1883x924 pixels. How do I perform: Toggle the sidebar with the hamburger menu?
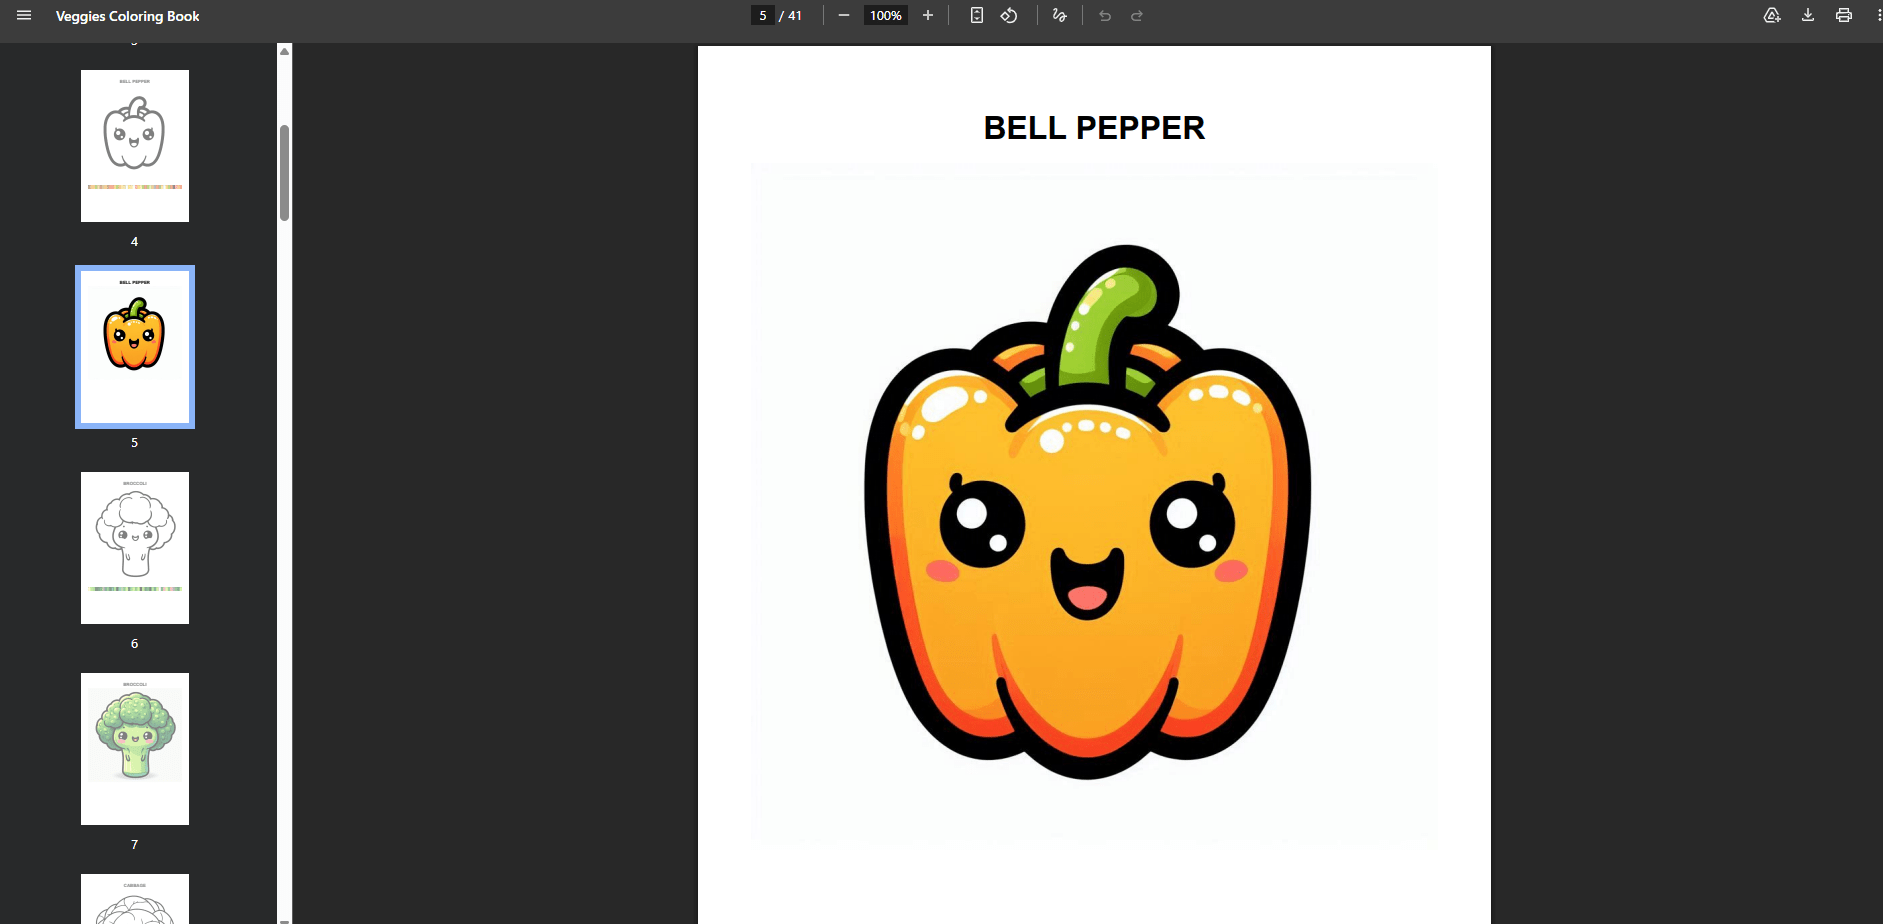pyautogui.click(x=24, y=16)
